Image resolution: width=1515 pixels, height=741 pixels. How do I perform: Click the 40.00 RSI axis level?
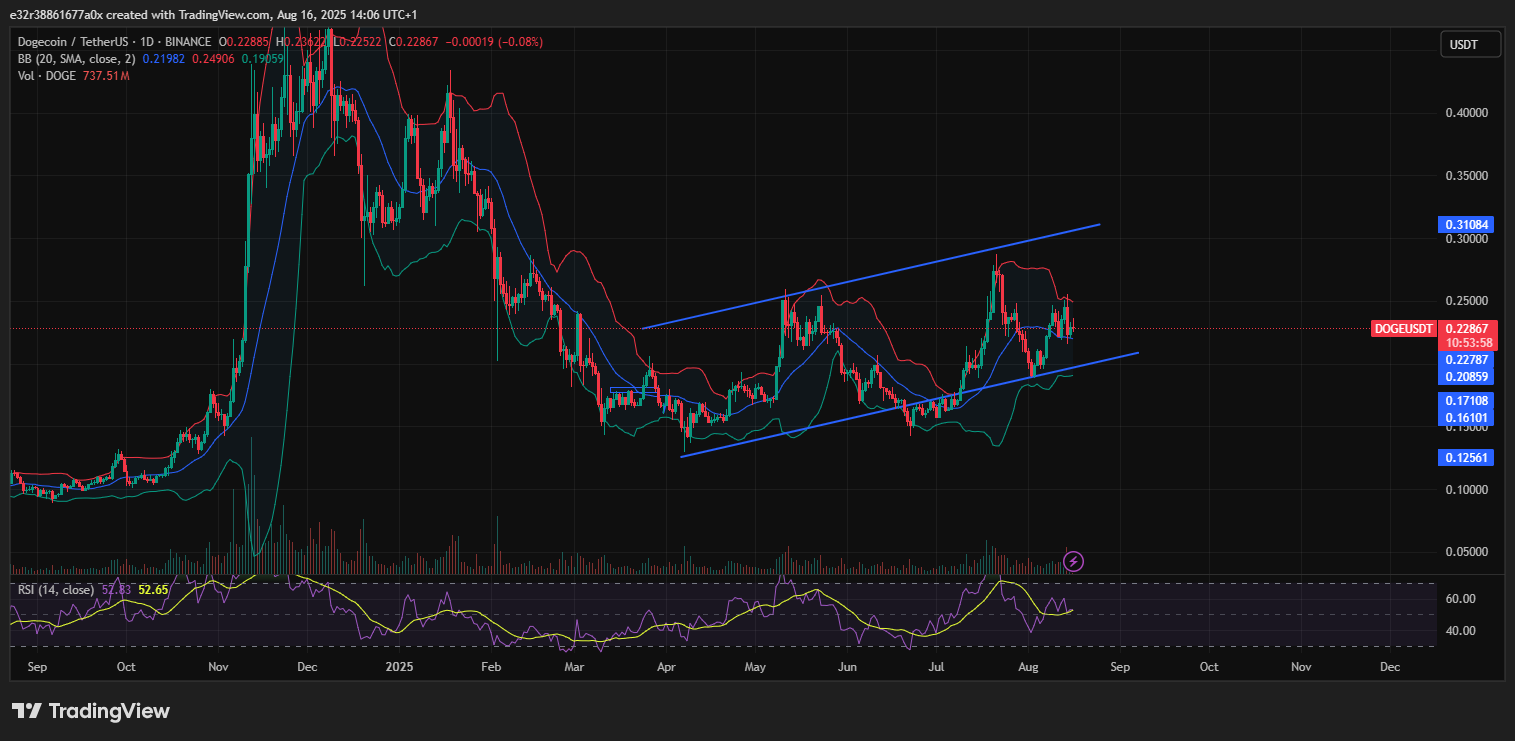(1461, 631)
